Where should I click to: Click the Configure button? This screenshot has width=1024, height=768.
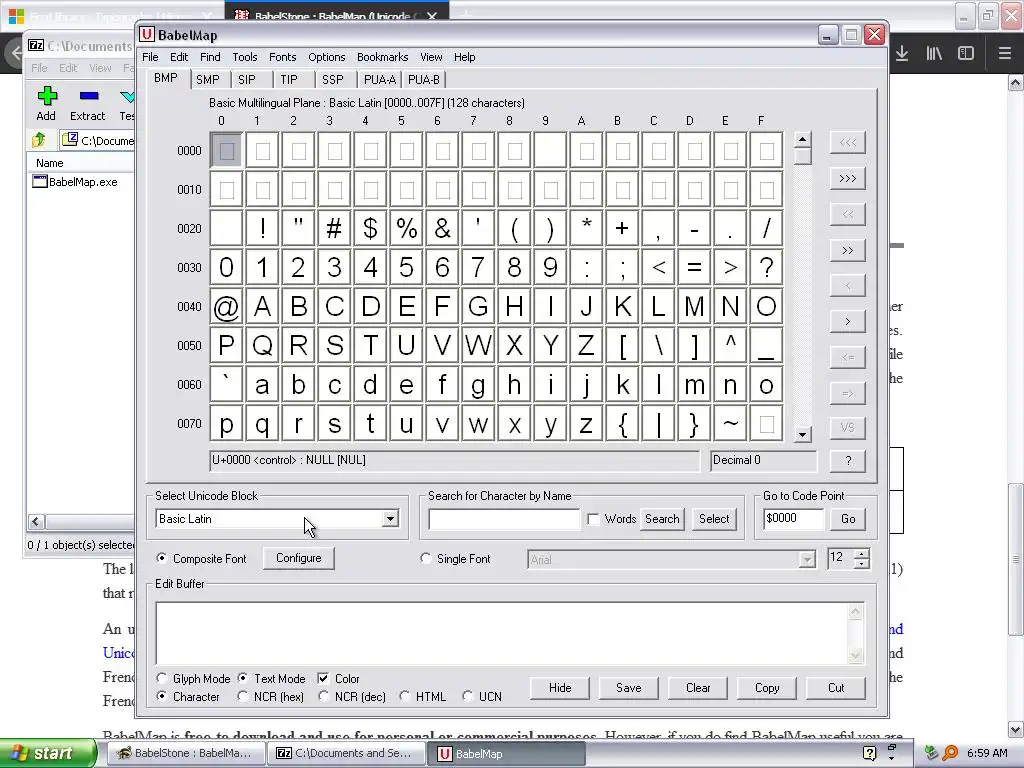pos(298,558)
